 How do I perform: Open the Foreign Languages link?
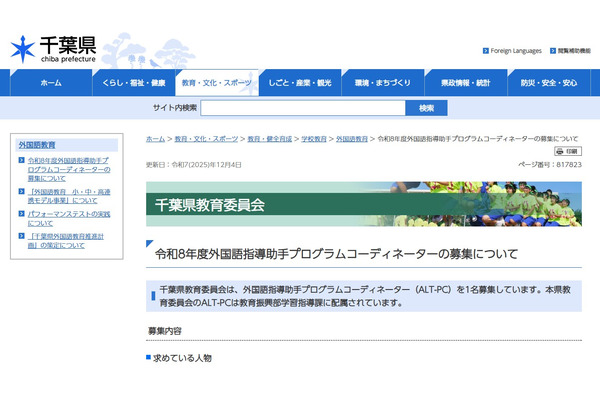(x=516, y=51)
